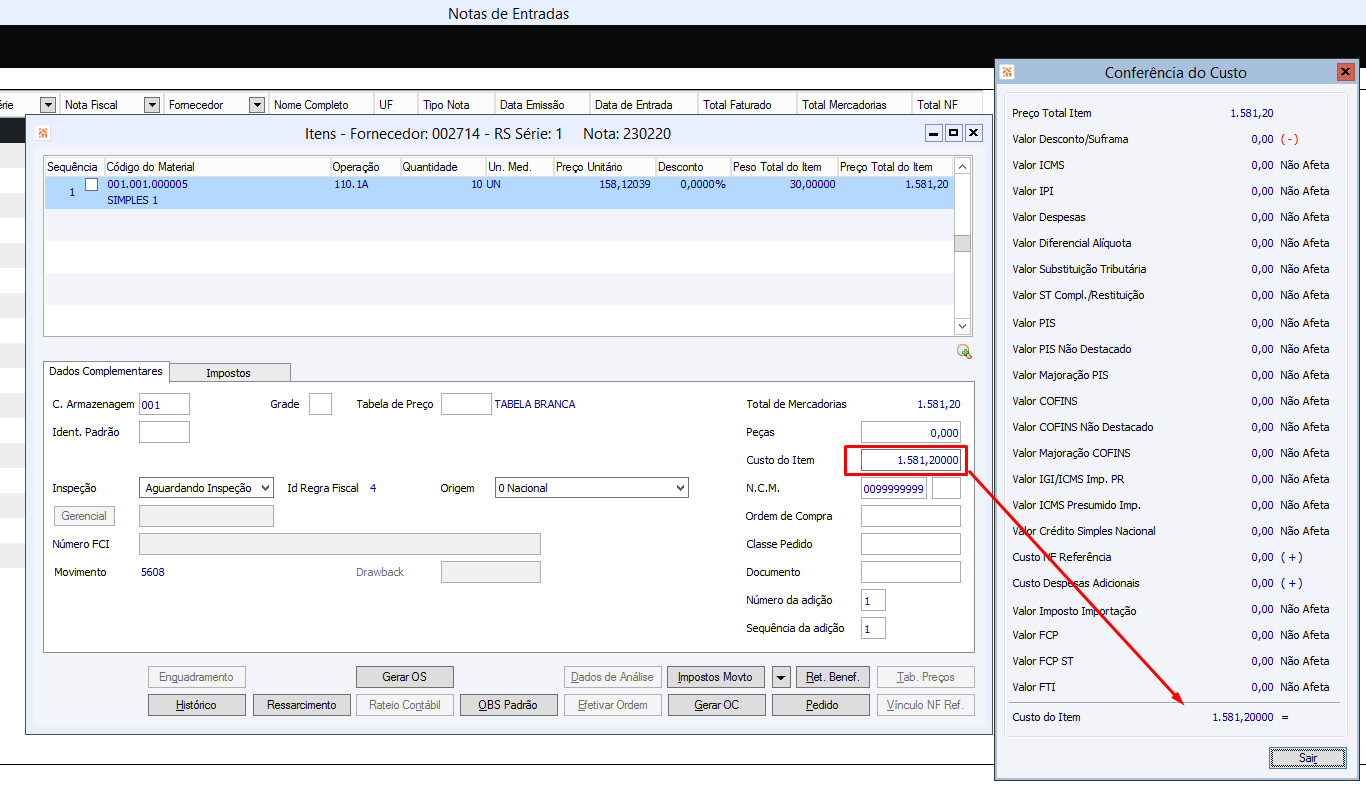
Task: Expand the Origem combo box
Action: [680, 488]
